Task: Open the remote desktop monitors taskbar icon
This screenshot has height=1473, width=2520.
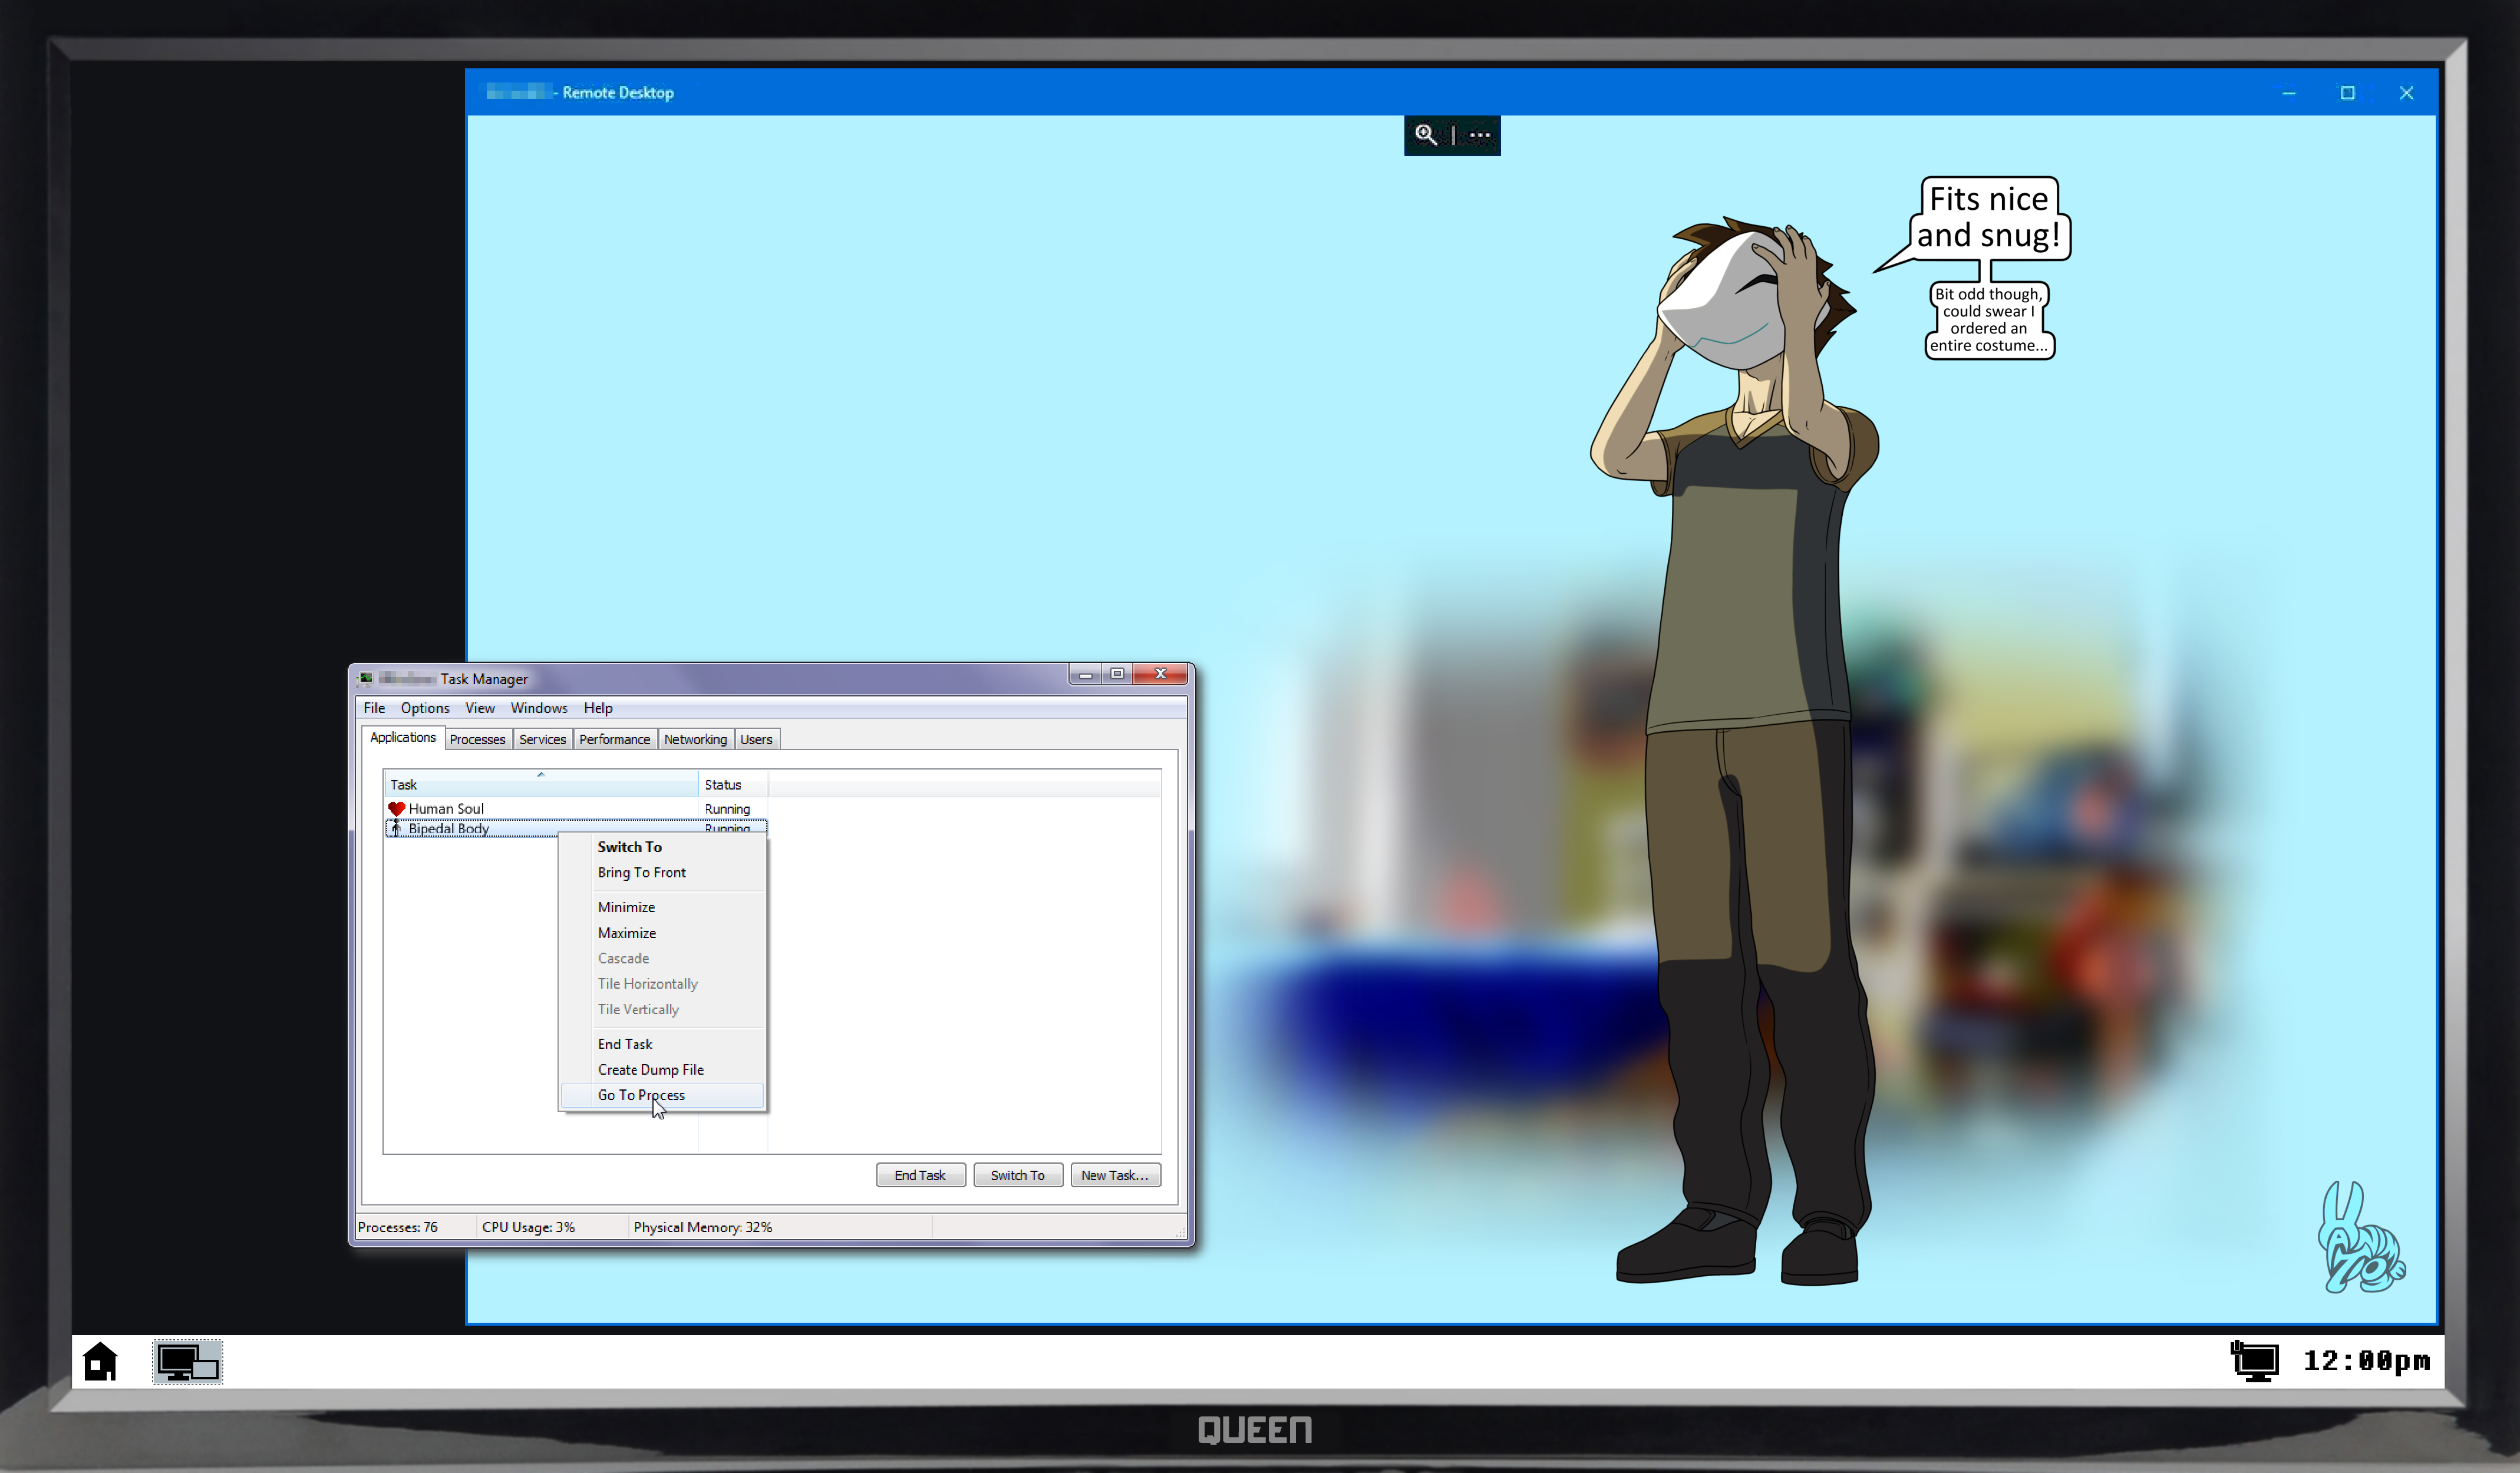Action: coord(188,1362)
